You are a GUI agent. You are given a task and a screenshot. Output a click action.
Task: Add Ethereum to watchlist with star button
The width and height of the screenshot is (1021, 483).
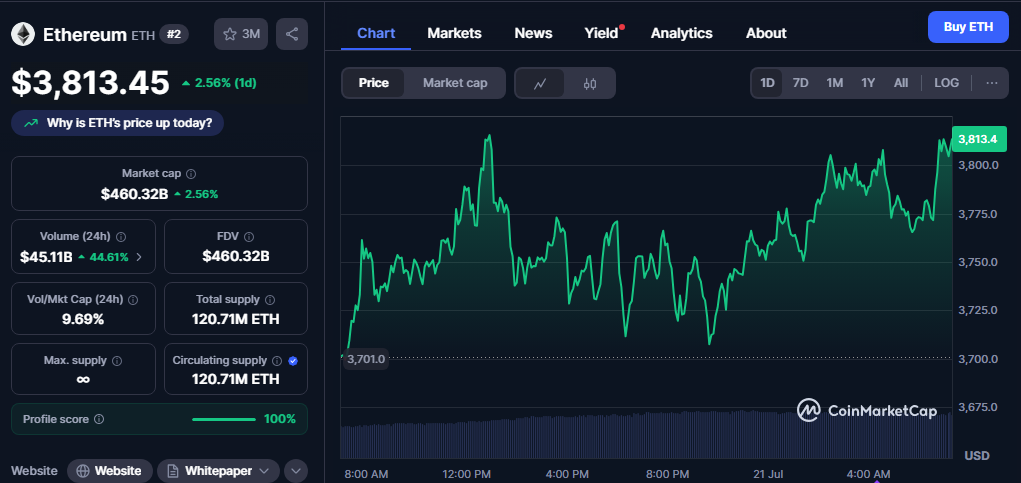click(241, 34)
